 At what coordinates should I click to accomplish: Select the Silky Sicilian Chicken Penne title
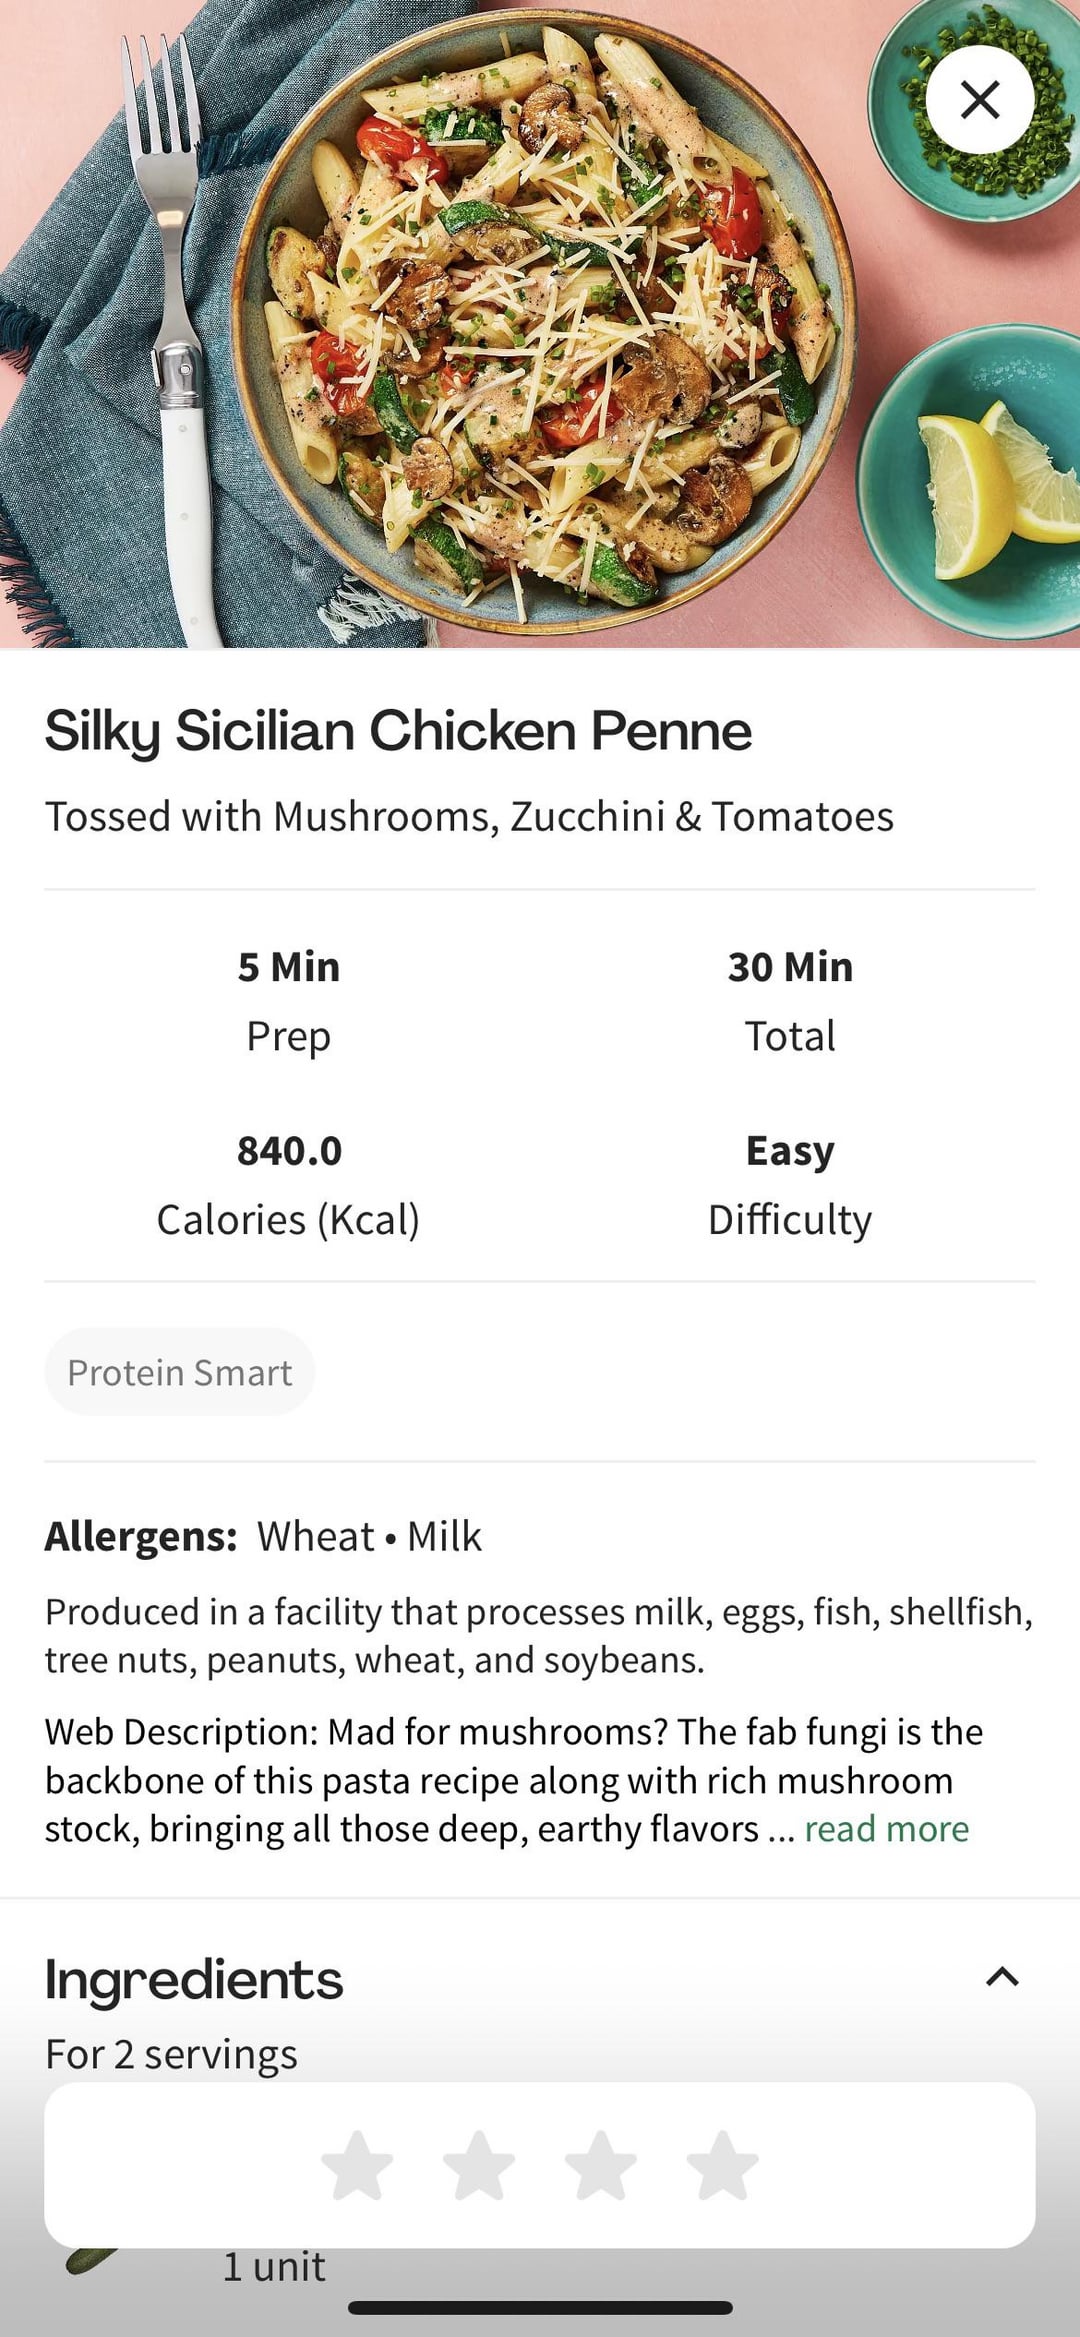pyautogui.click(x=398, y=731)
